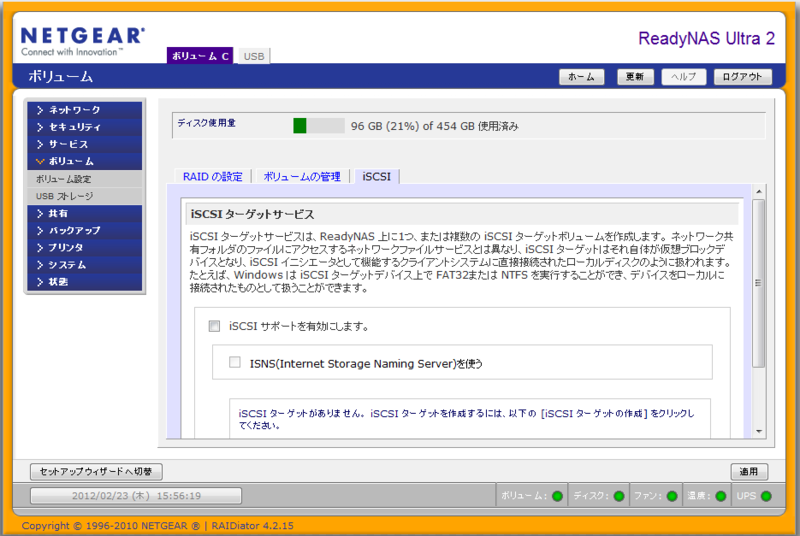Expand プリンタ menu in sidebar
This screenshot has height=536, width=800.
point(85,247)
